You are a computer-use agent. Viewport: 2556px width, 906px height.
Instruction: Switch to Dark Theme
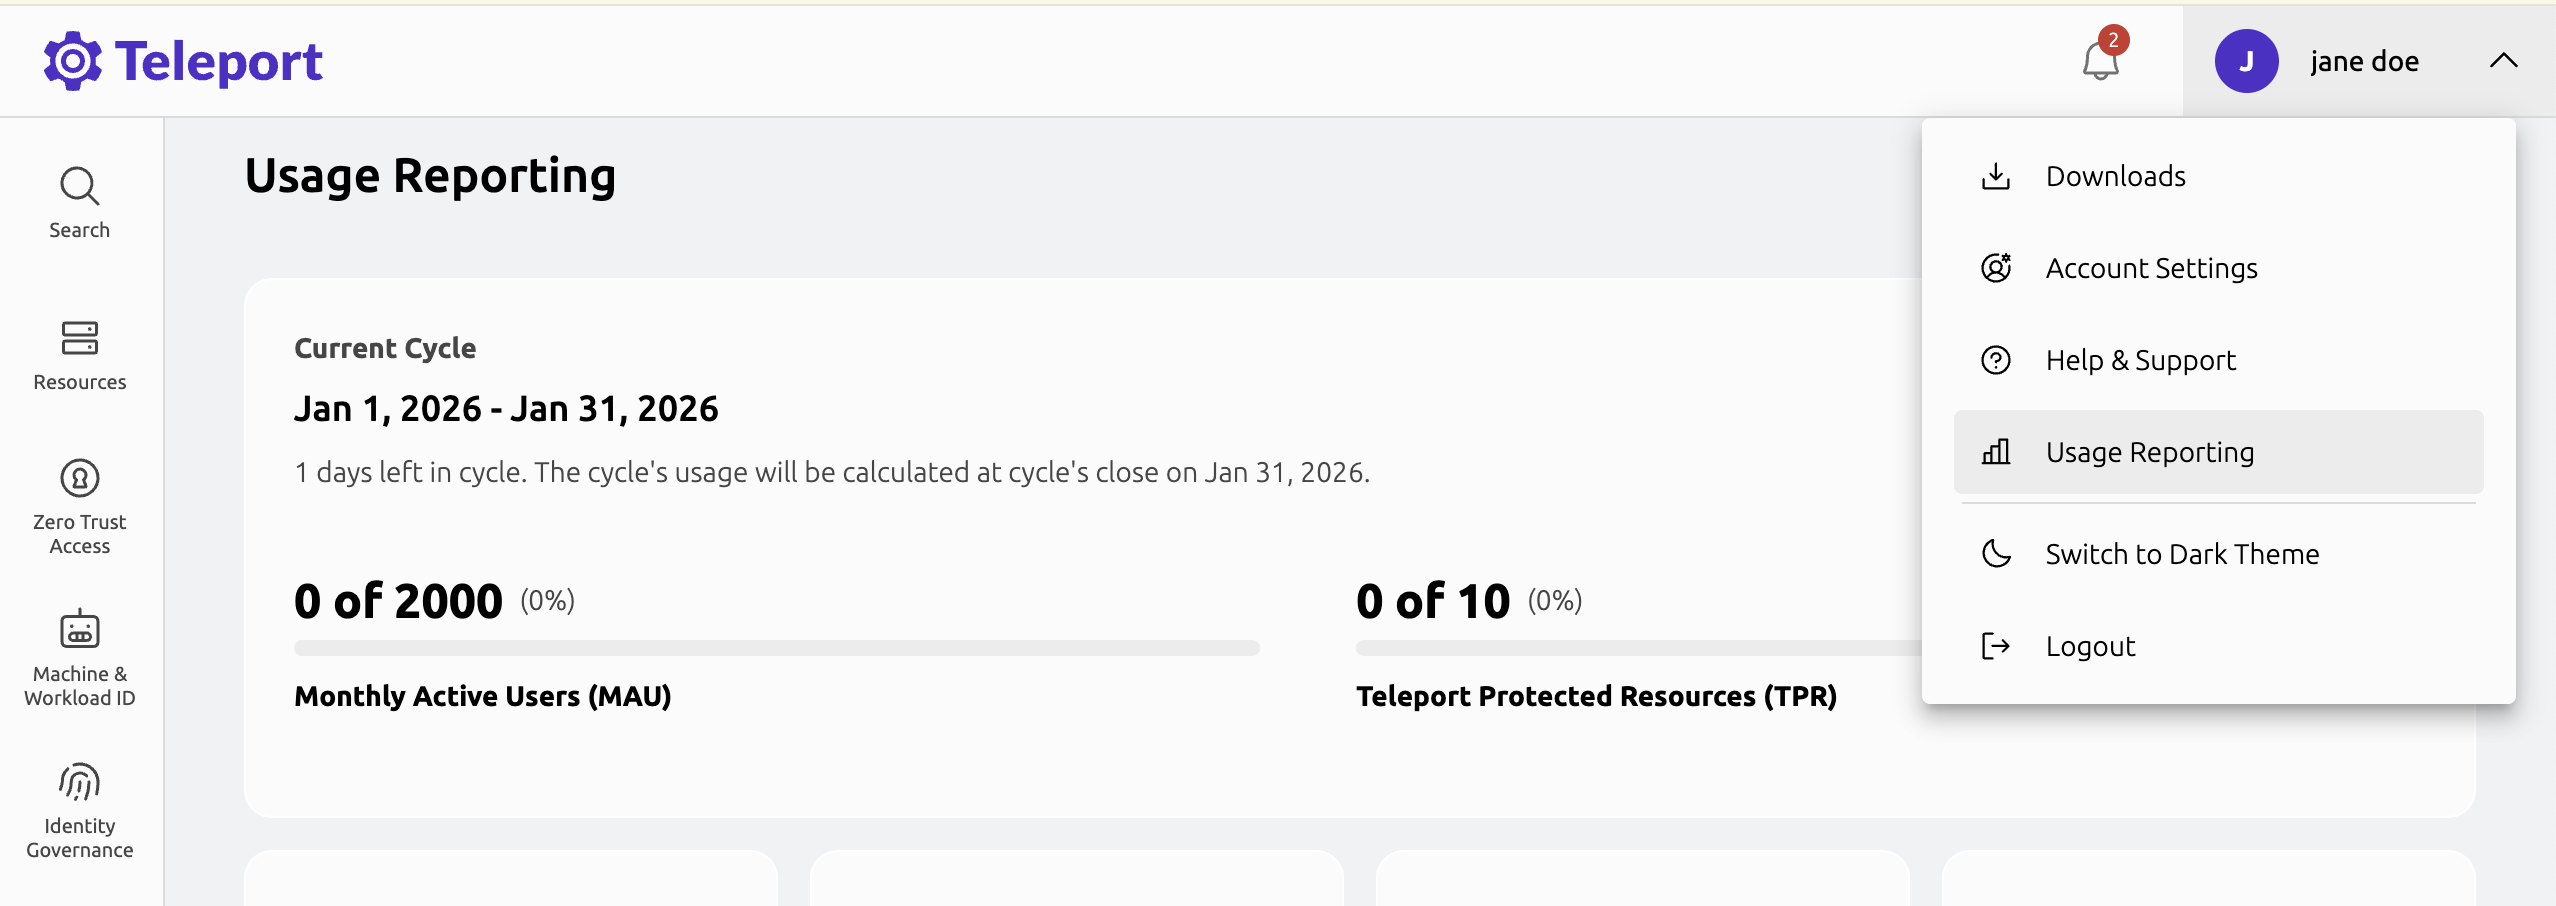pos(2181,554)
